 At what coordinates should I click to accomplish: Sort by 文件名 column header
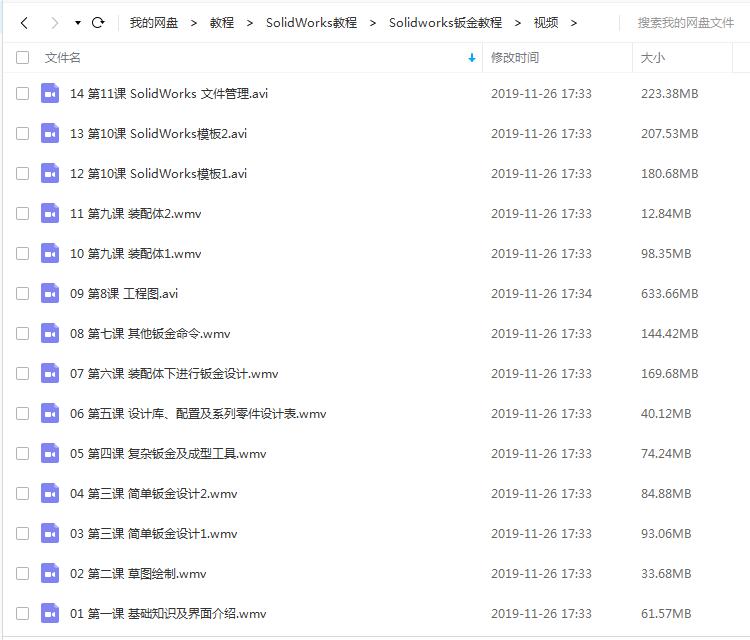coord(62,57)
